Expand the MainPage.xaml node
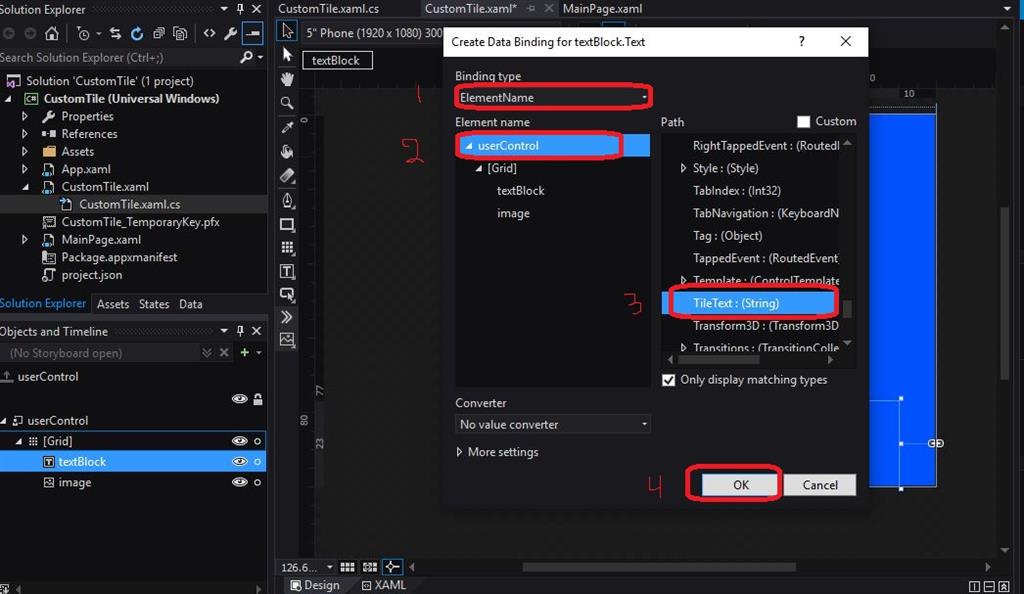The image size is (1024, 594). click(25, 240)
